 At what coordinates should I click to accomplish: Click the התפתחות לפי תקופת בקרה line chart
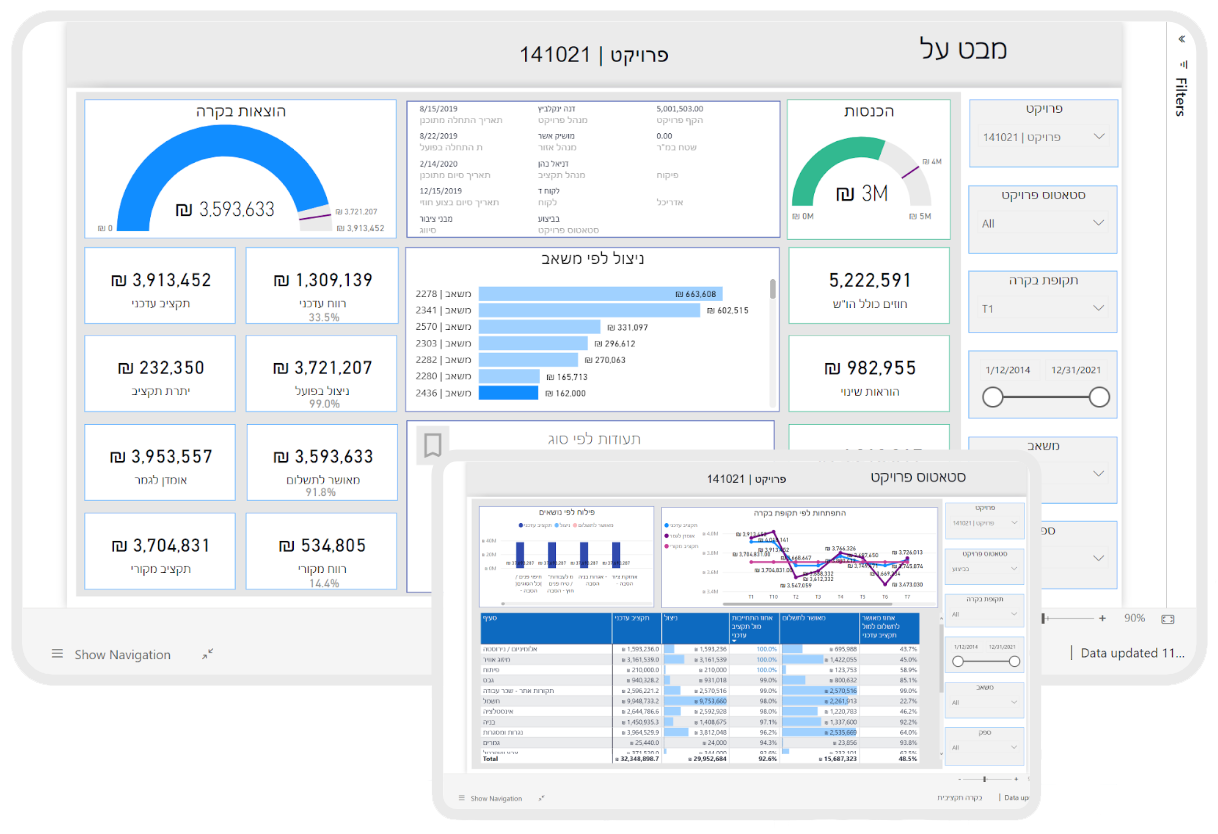coord(799,557)
